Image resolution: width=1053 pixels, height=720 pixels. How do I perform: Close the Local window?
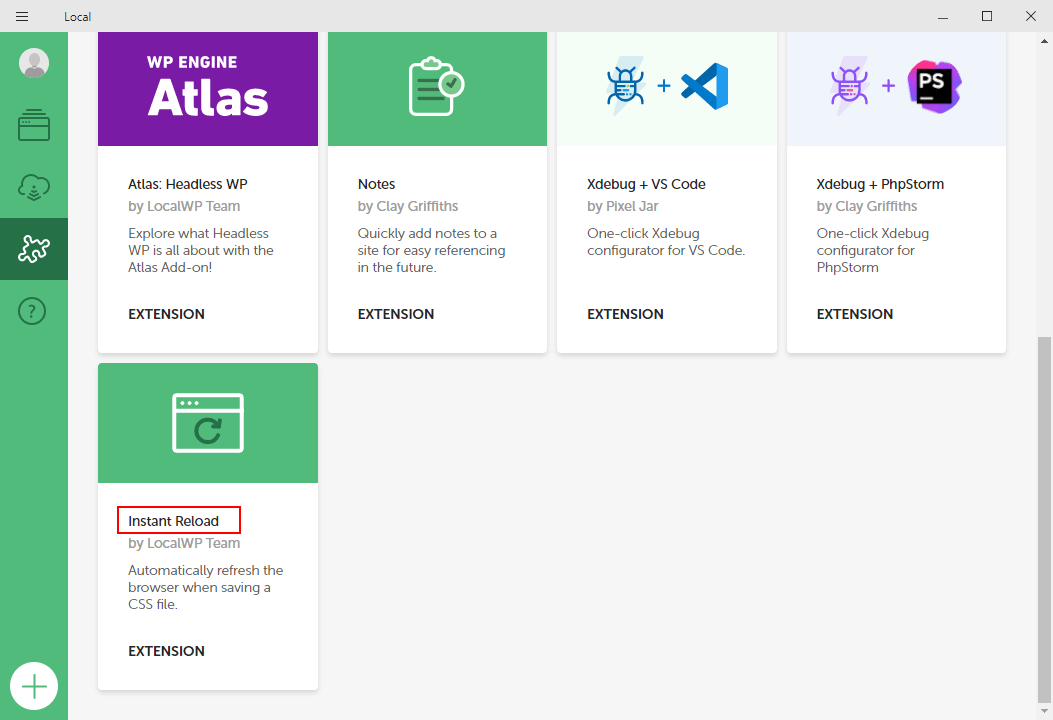pos(1031,16)
